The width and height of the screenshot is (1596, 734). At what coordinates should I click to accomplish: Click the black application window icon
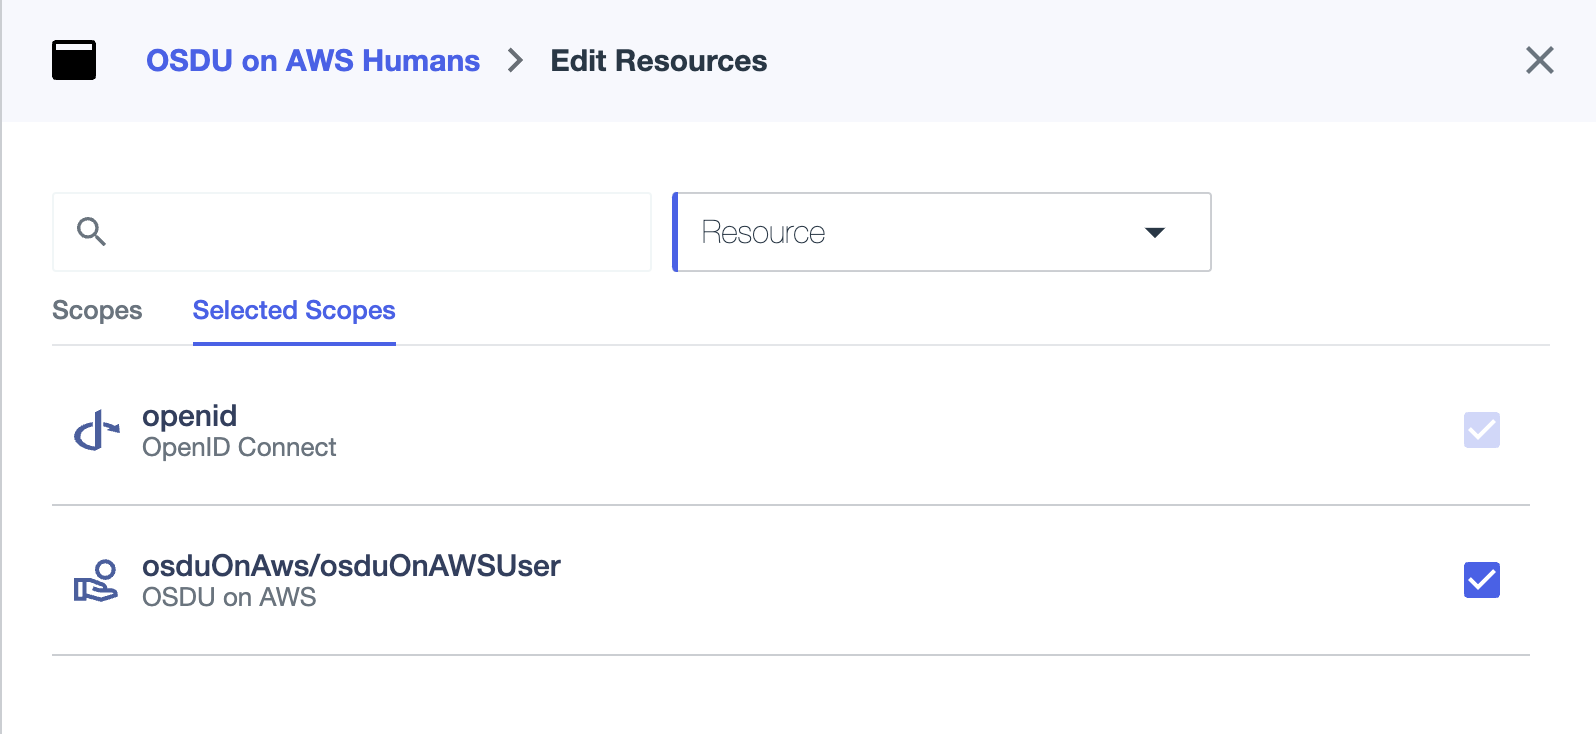[x=74, y=60]
